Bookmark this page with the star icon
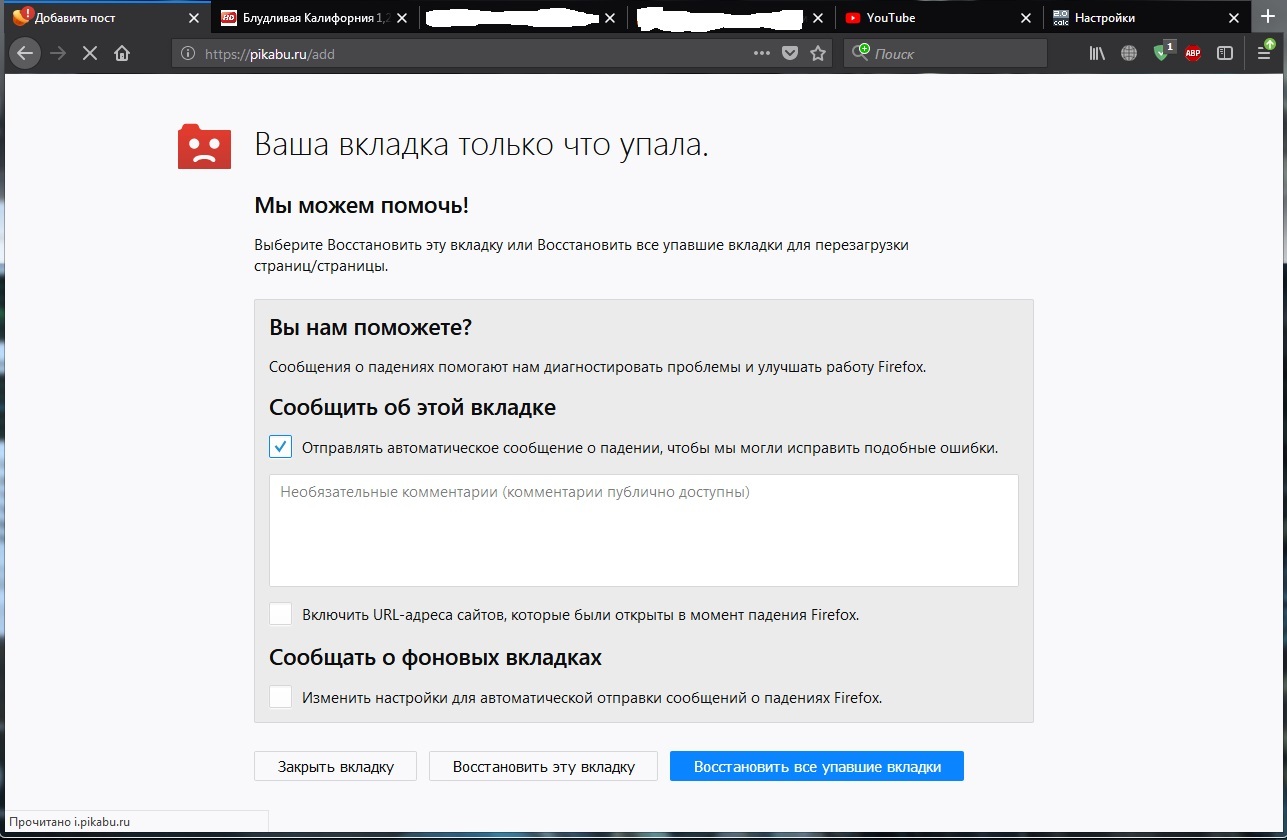This screenshot has width=1287, height=840. [x=818, y=54]
